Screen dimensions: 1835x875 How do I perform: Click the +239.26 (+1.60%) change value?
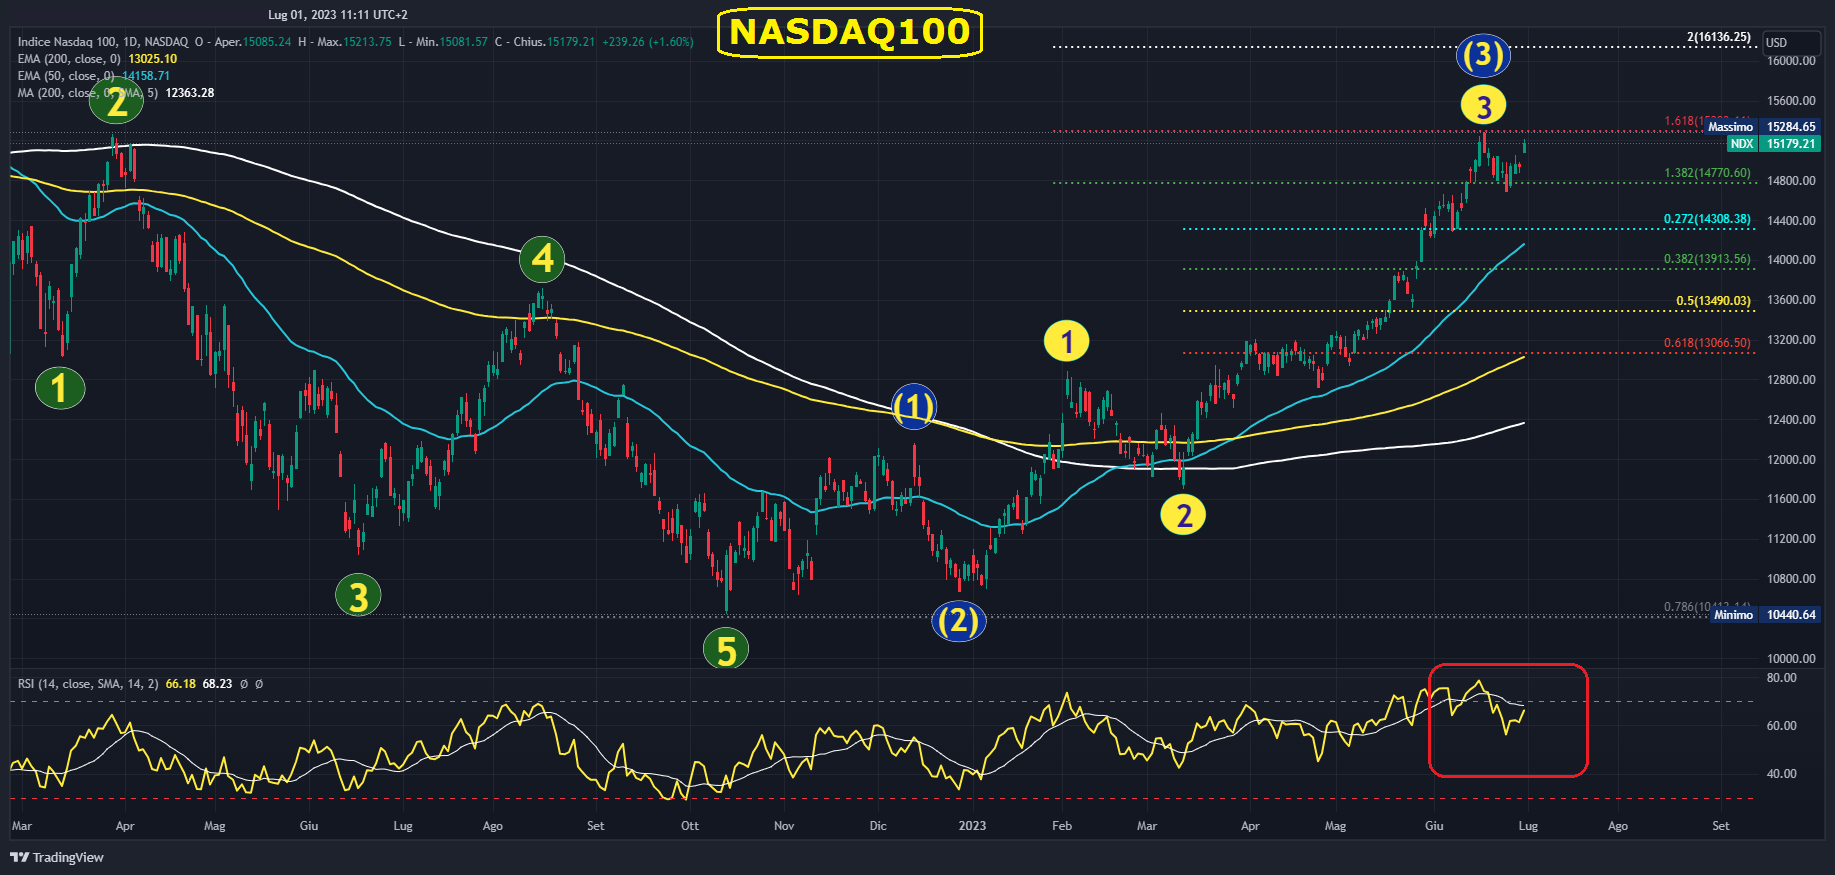coord(648,42)
